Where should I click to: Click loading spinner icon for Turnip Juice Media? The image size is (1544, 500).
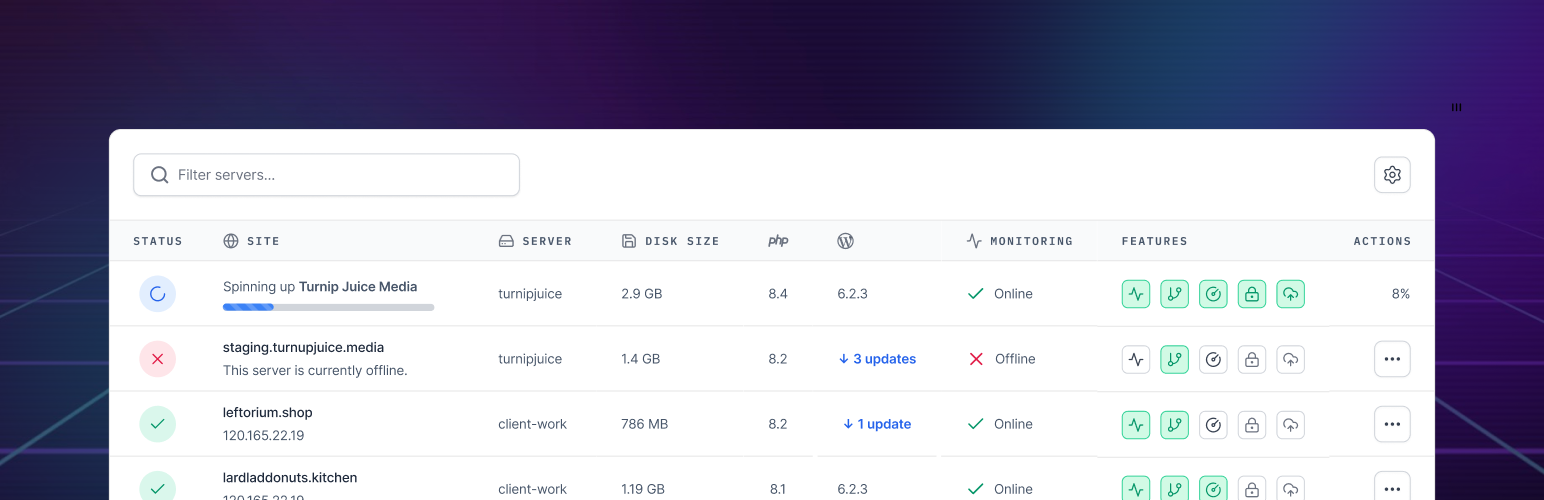tap(157, 294)
